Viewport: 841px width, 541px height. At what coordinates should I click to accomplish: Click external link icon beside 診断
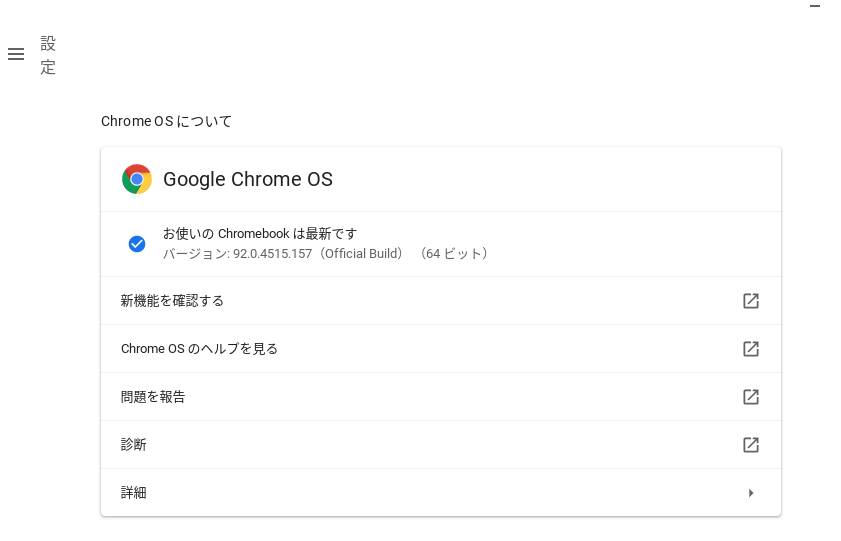751,445
